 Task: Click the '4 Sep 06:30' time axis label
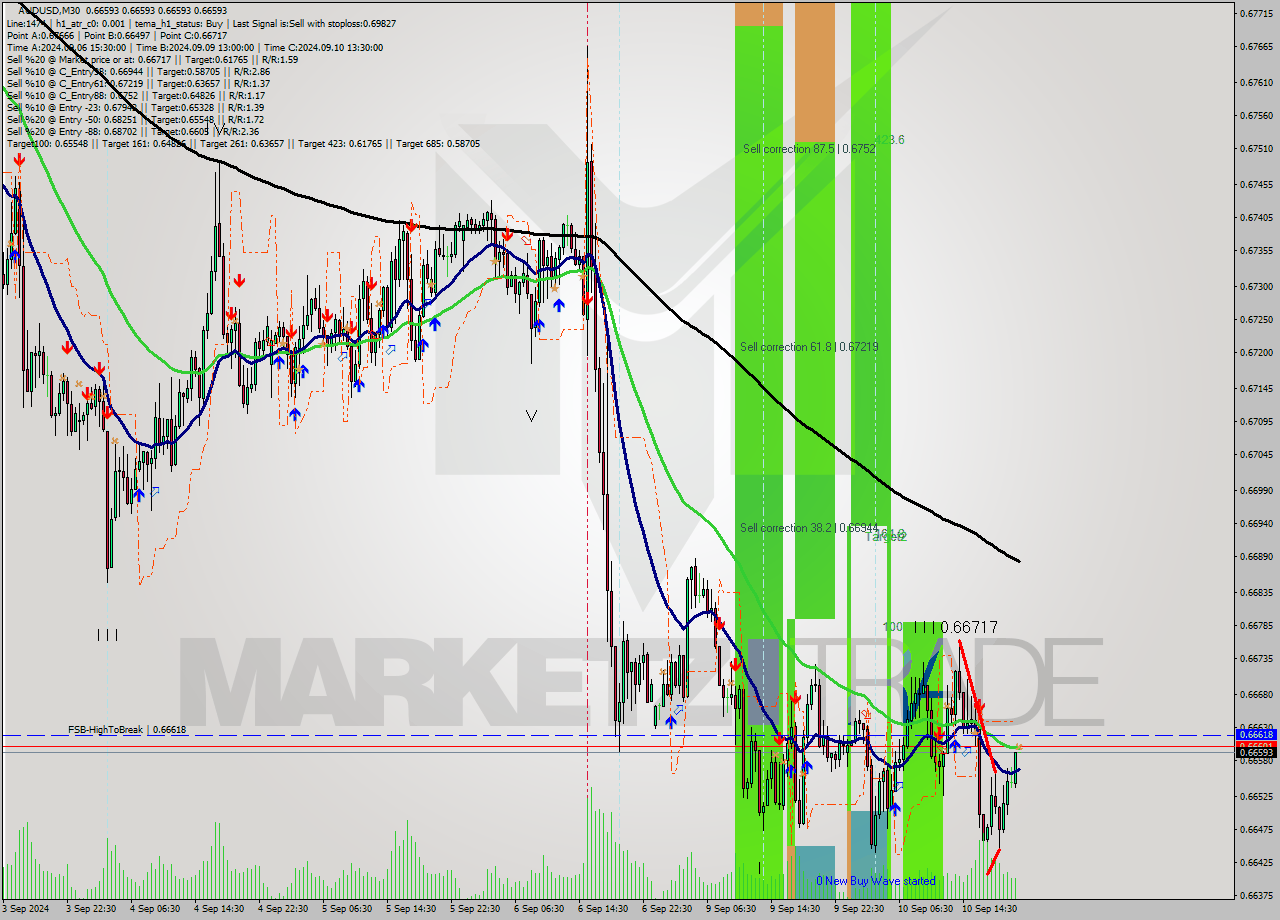[155, 910]
